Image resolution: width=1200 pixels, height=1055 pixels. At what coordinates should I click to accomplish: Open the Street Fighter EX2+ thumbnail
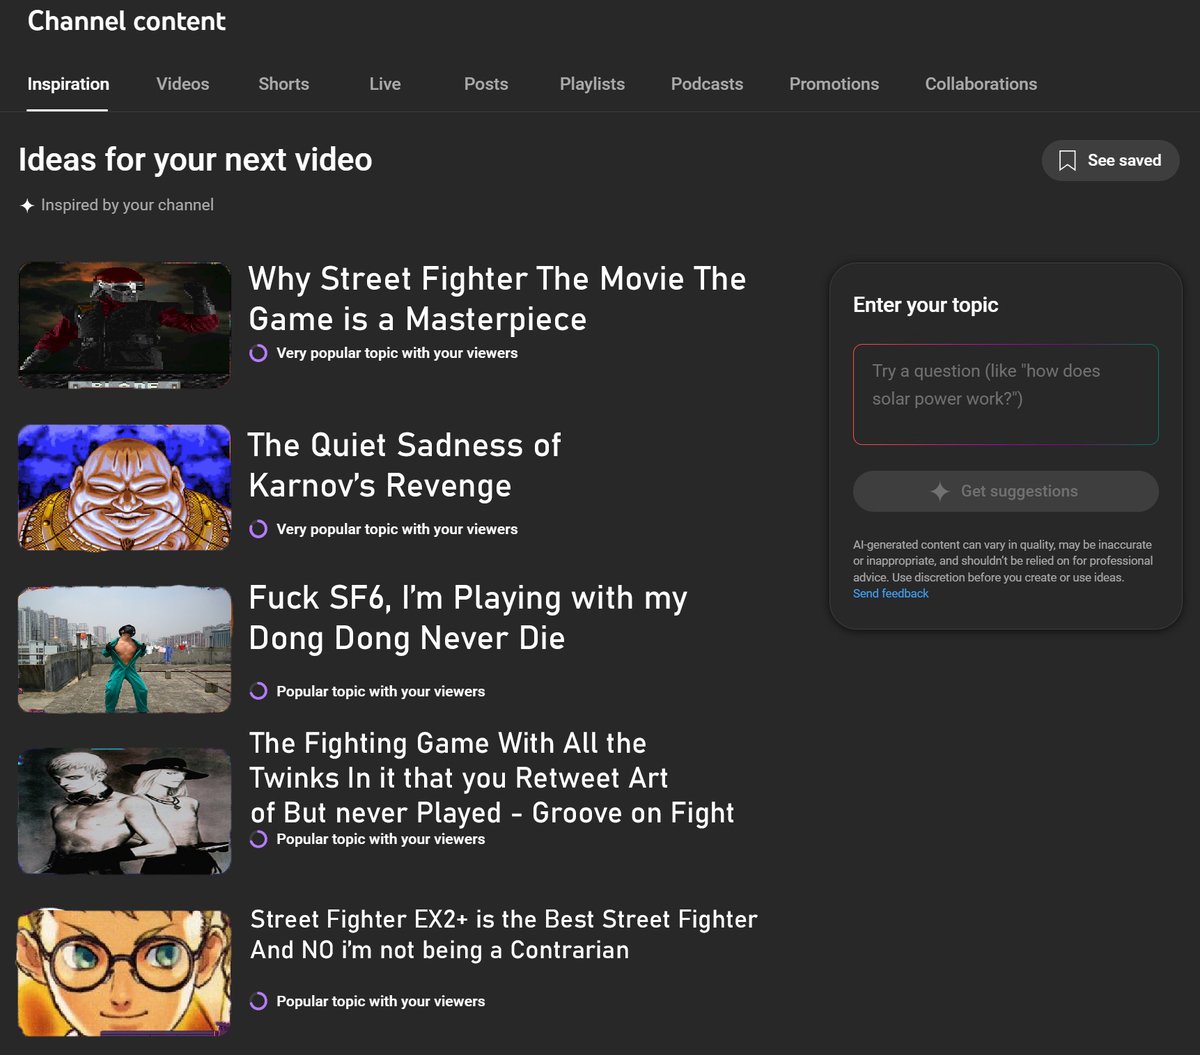click(125, 972)
